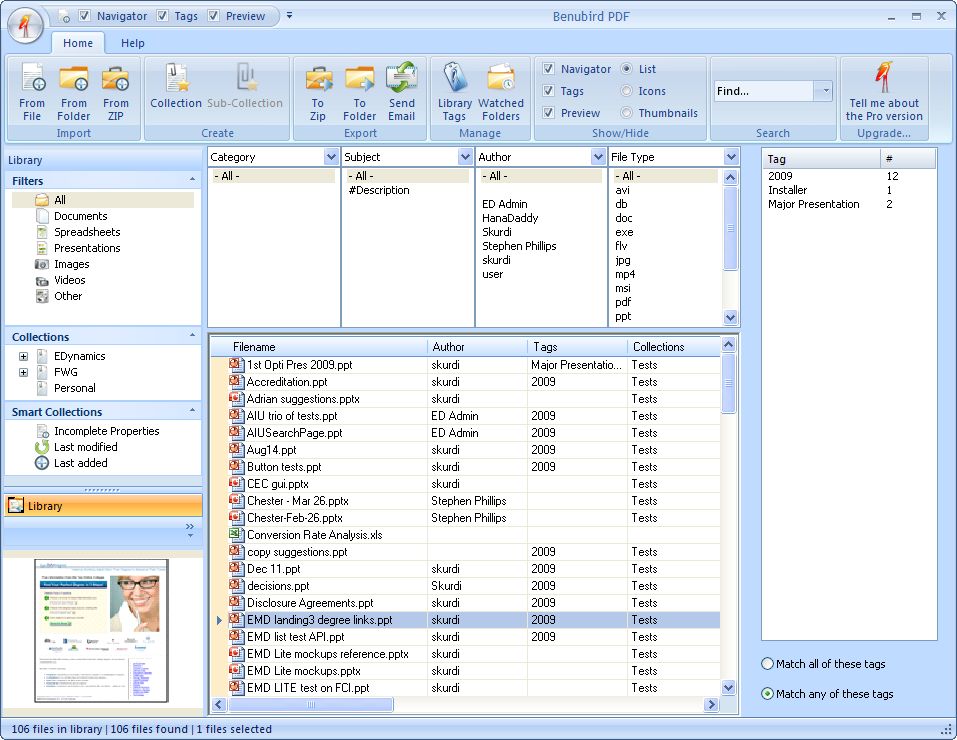Select the Thumbnails view radio button
This screenshot has width=957, height=740.
pyautogui.click(x=626, y=113)
